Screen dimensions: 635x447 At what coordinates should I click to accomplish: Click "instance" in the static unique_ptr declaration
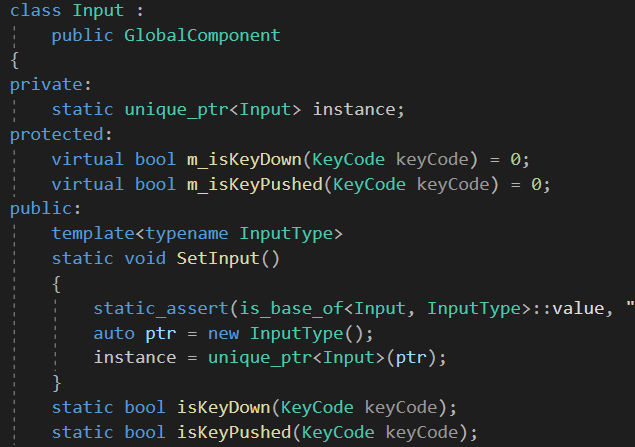click(x=354, y=110)
